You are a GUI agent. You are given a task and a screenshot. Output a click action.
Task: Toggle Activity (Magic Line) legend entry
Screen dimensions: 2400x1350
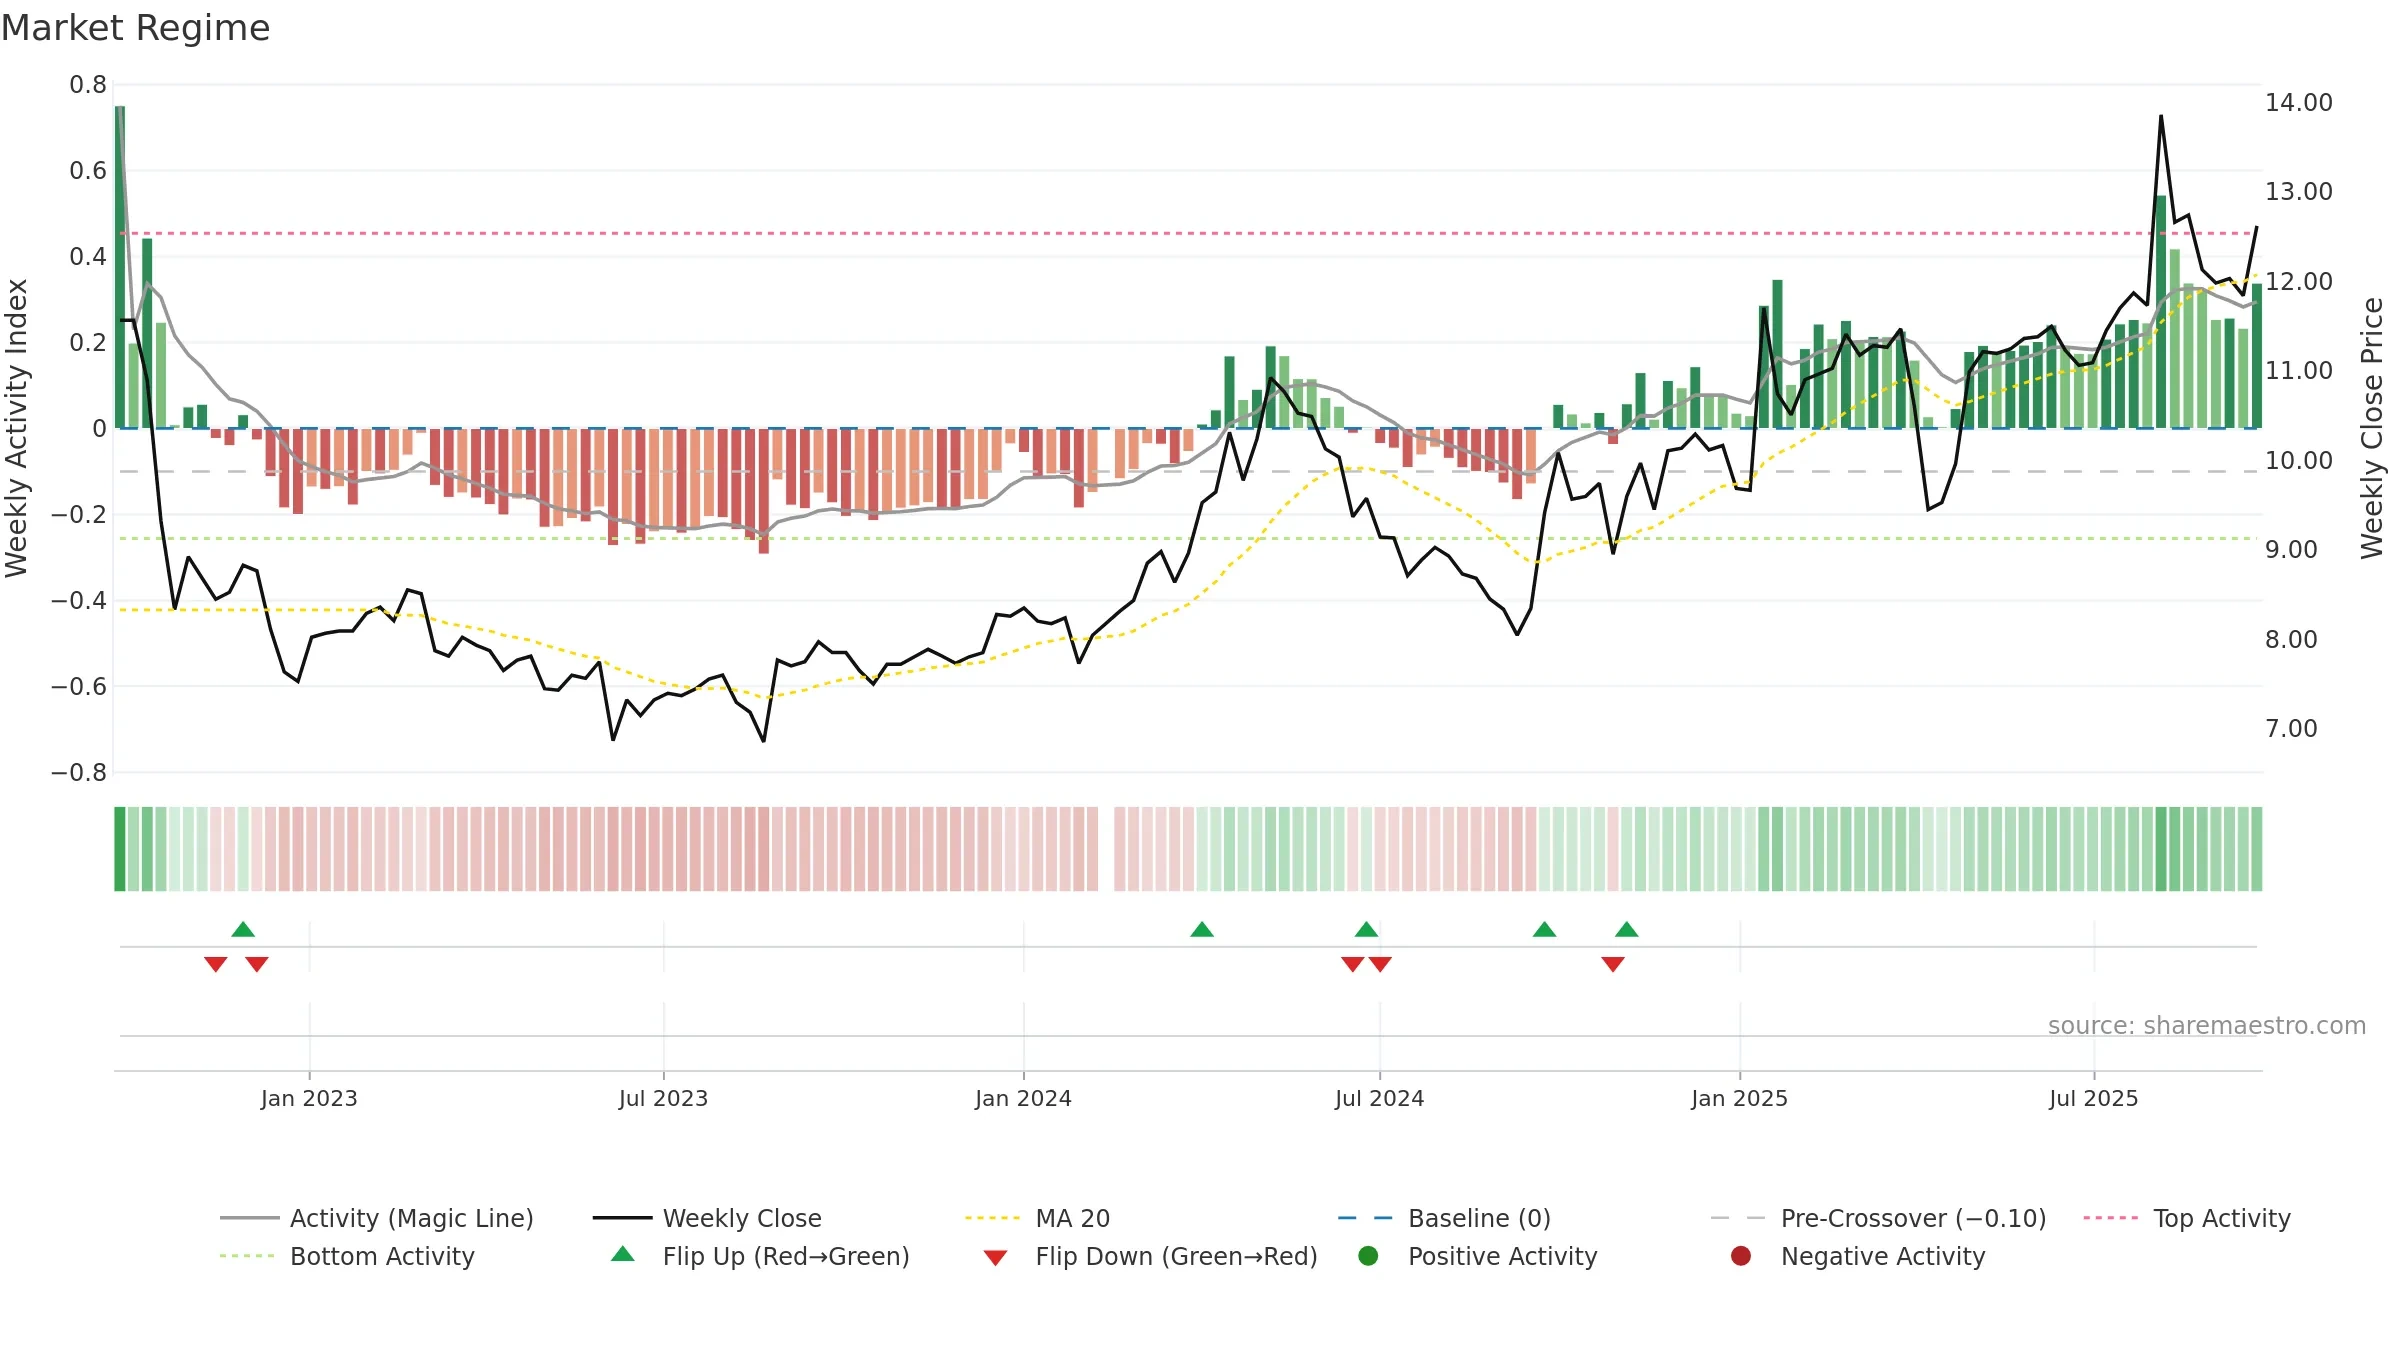pos(377,1218)
